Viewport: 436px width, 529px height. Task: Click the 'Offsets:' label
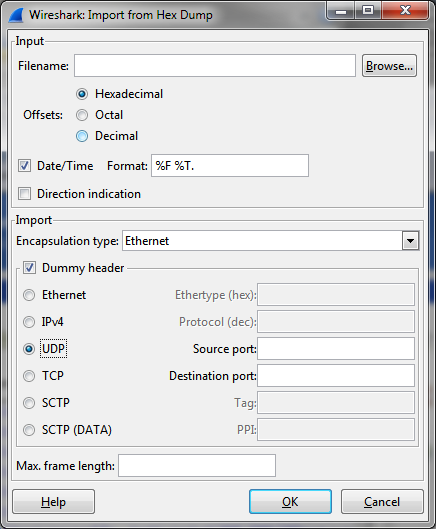(43, 115)
